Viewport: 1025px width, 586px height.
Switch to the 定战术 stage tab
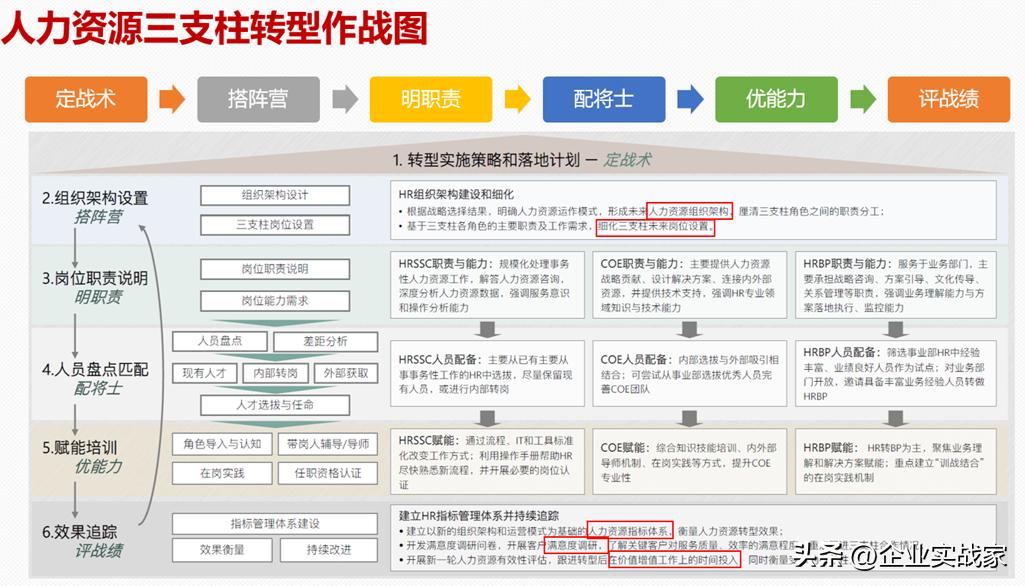[x=85, y=99]
